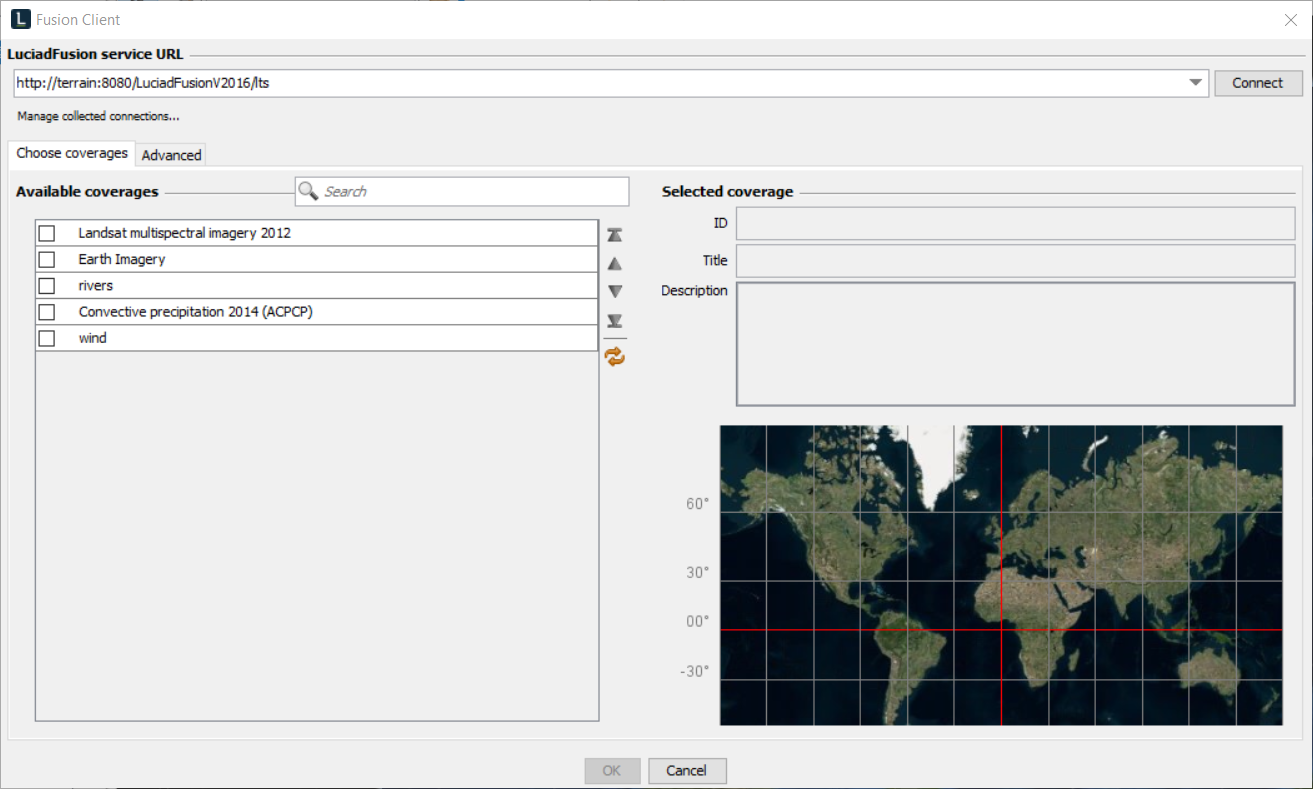Click the Cancel button
Viewport: 1313px width, 789px height.
pyautogui.click(x=687, y=770)
